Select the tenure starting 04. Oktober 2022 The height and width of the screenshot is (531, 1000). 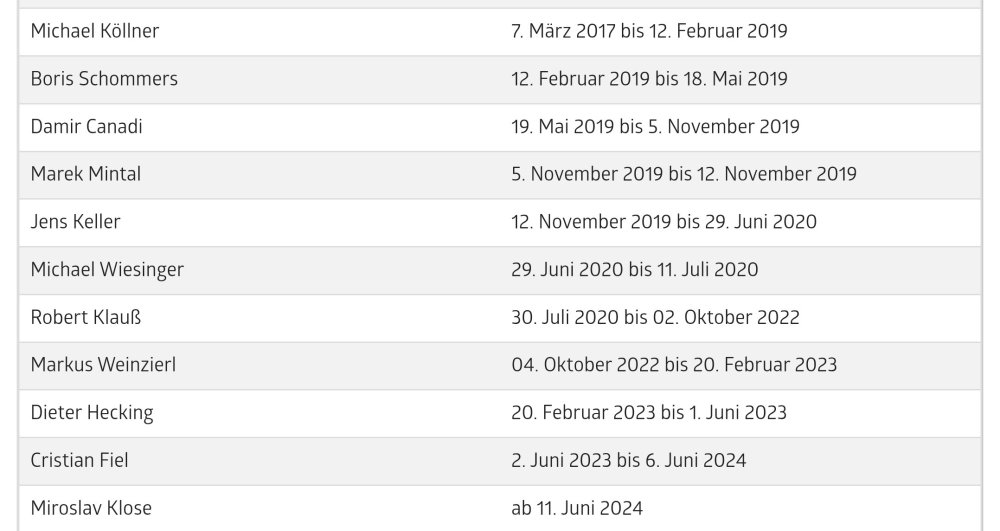tap(674, 365)
